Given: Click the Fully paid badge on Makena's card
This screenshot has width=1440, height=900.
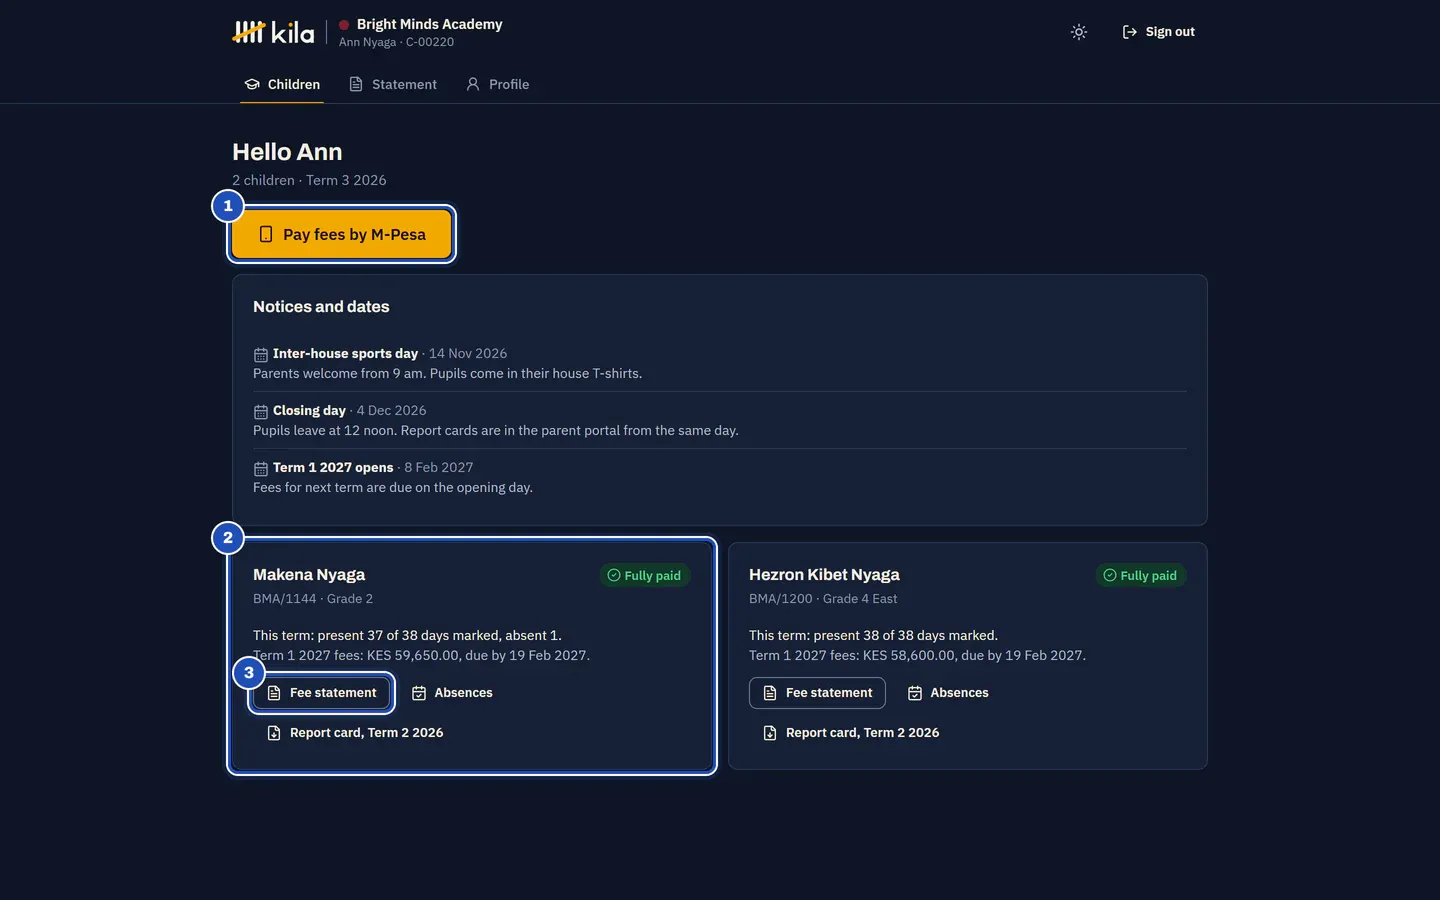Looking at the screenshot, I should tap(645, 575).
